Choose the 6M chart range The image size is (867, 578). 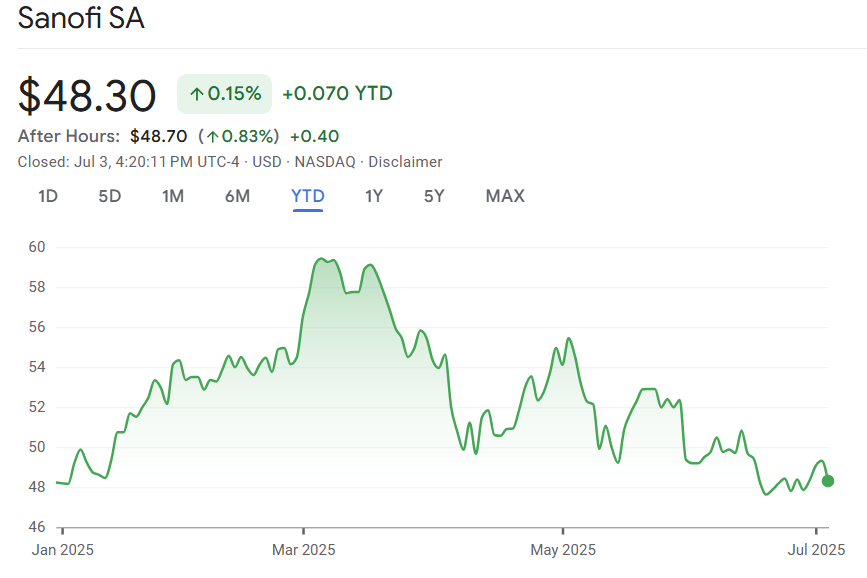[237, 196]
